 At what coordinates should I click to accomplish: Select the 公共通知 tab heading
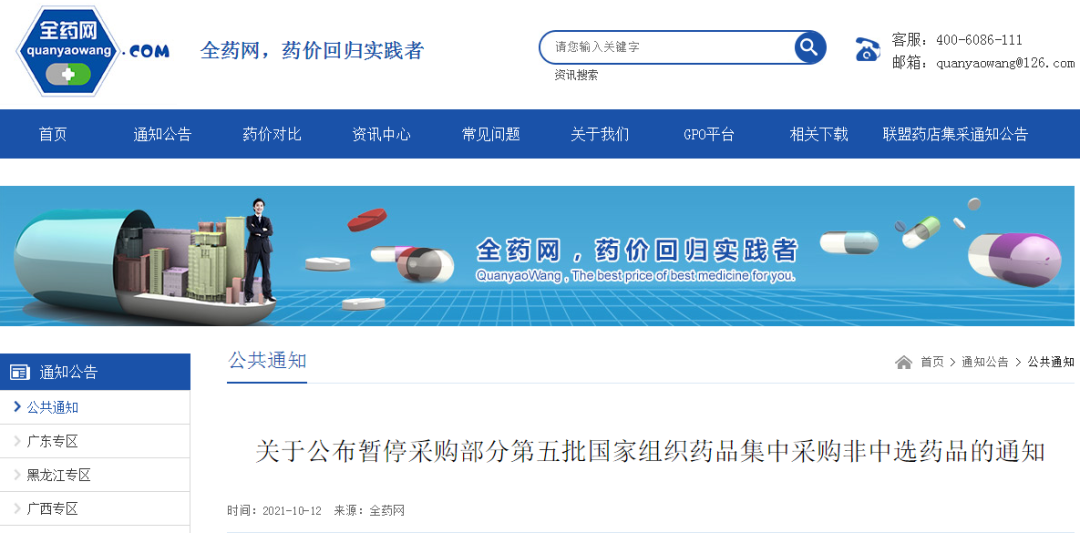(267, 361)
